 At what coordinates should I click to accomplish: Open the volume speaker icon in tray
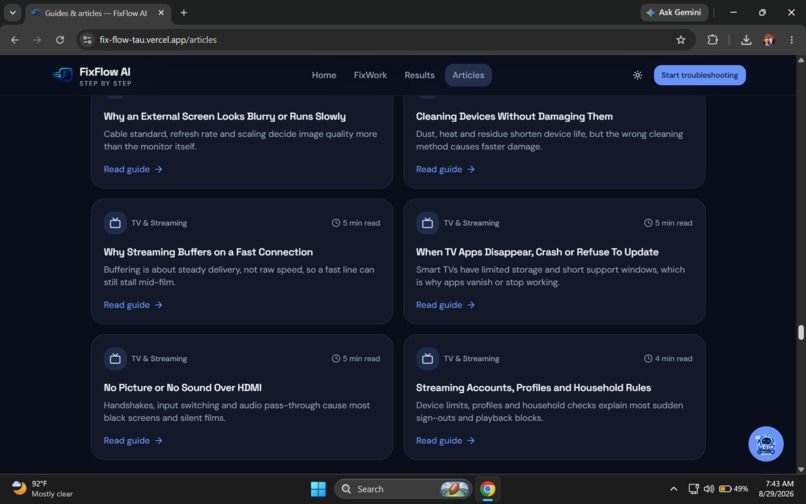pos(709,489)
